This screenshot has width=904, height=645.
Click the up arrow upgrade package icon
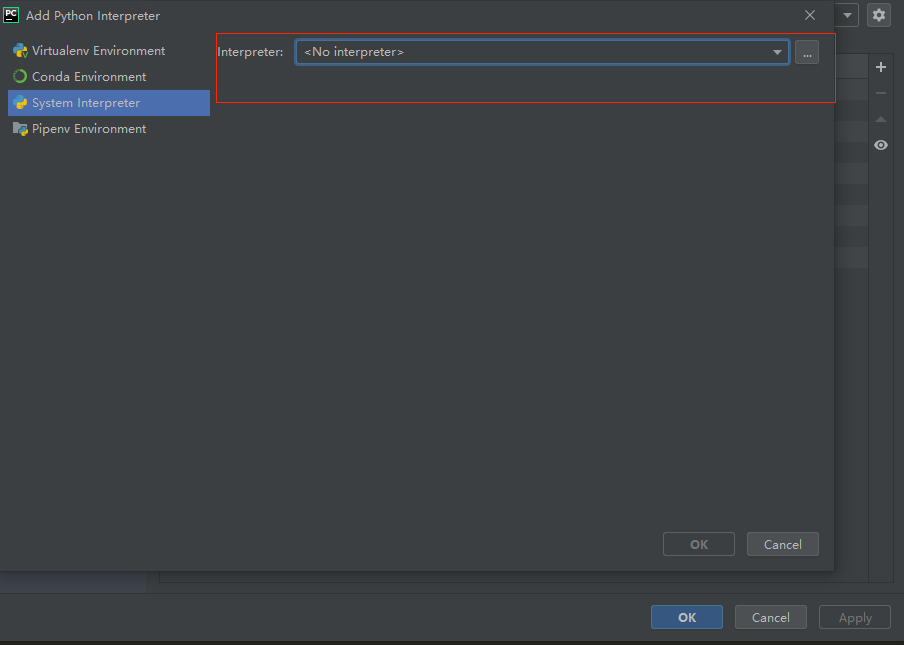click(881, 119)
